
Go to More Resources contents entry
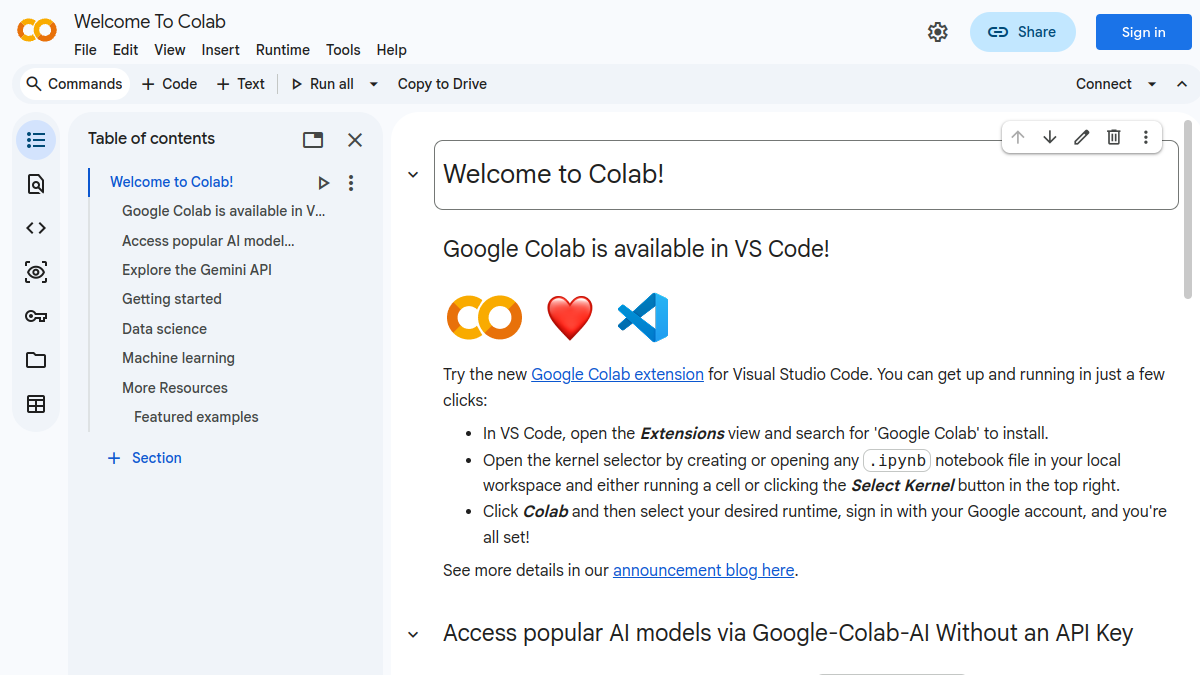(x=175, y=388)
